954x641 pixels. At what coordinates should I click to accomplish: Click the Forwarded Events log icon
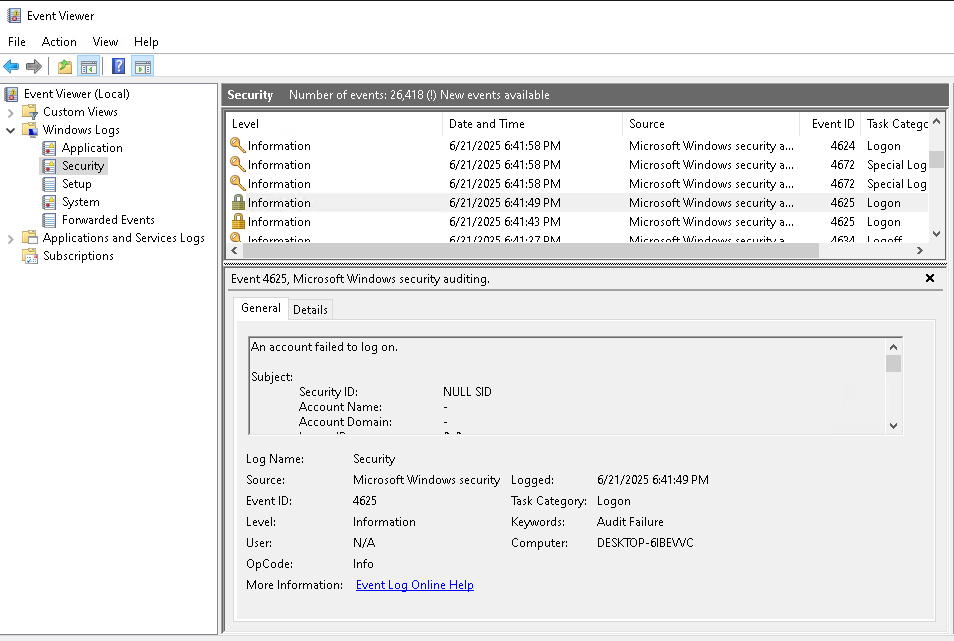(49, 220)
